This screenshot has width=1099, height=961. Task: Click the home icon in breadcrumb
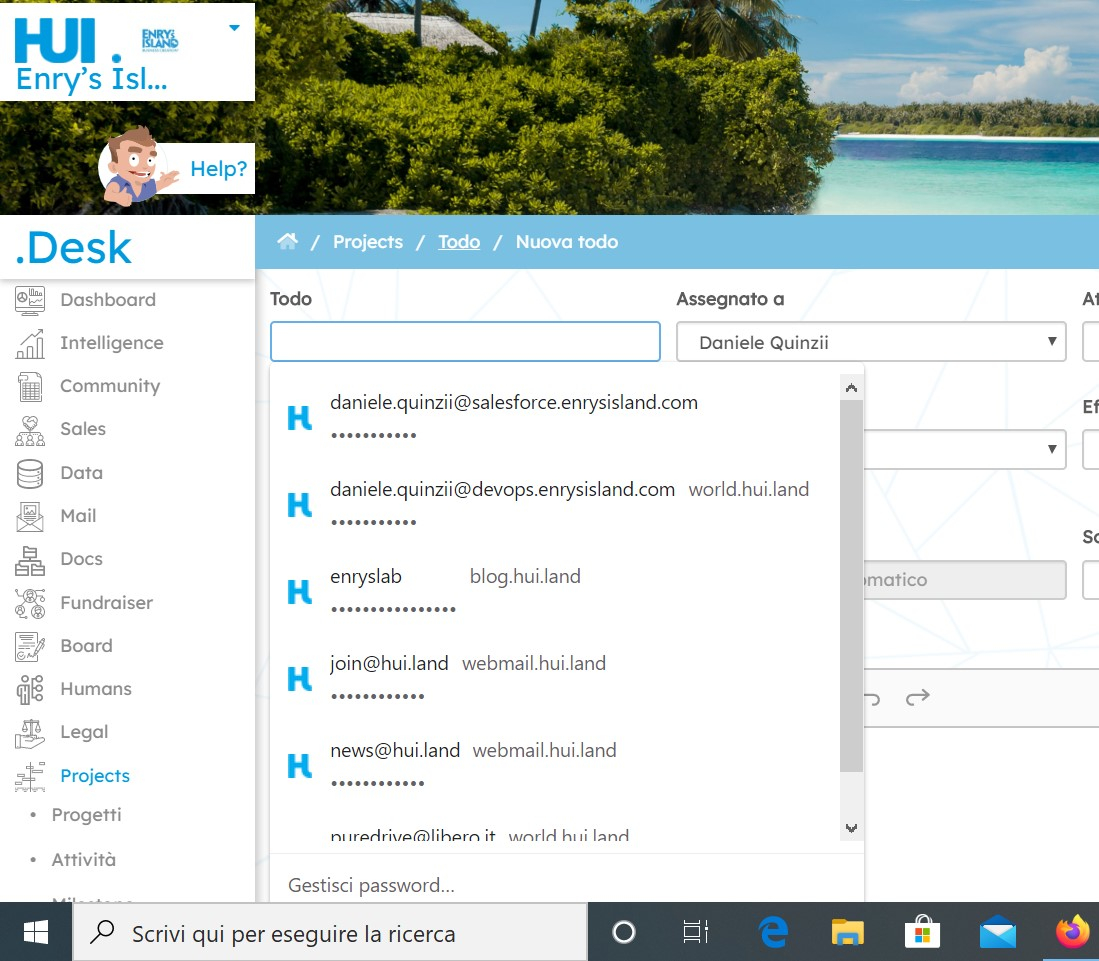(x=288, y=242)
